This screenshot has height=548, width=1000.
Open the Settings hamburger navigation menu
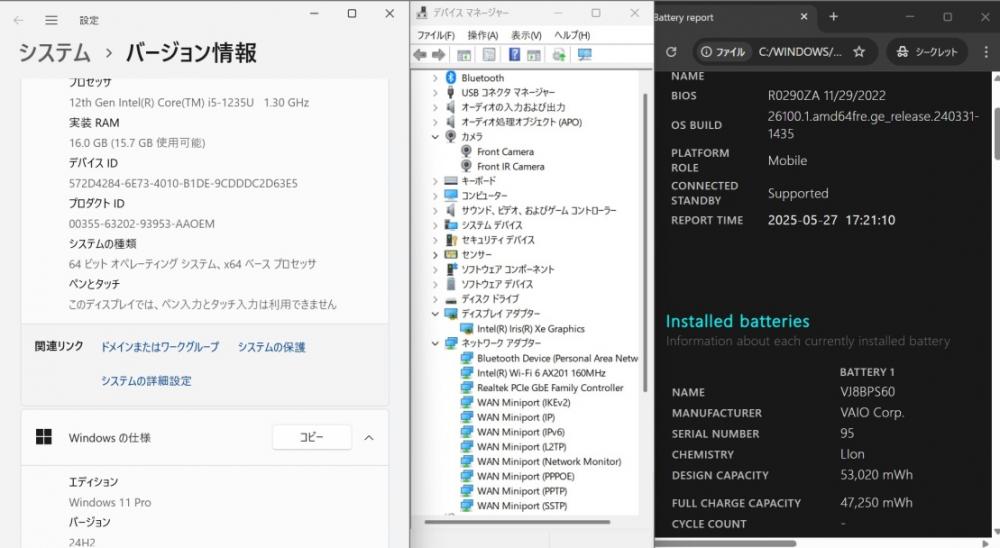[x=51, y=20]
